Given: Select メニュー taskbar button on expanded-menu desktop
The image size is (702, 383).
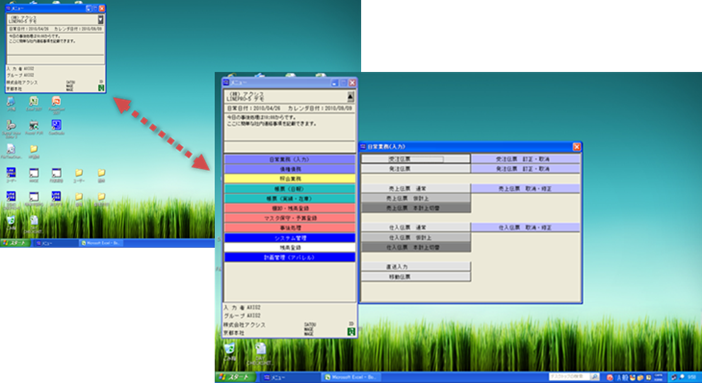Looking at the screenshot, I should (x=290, y=377).
